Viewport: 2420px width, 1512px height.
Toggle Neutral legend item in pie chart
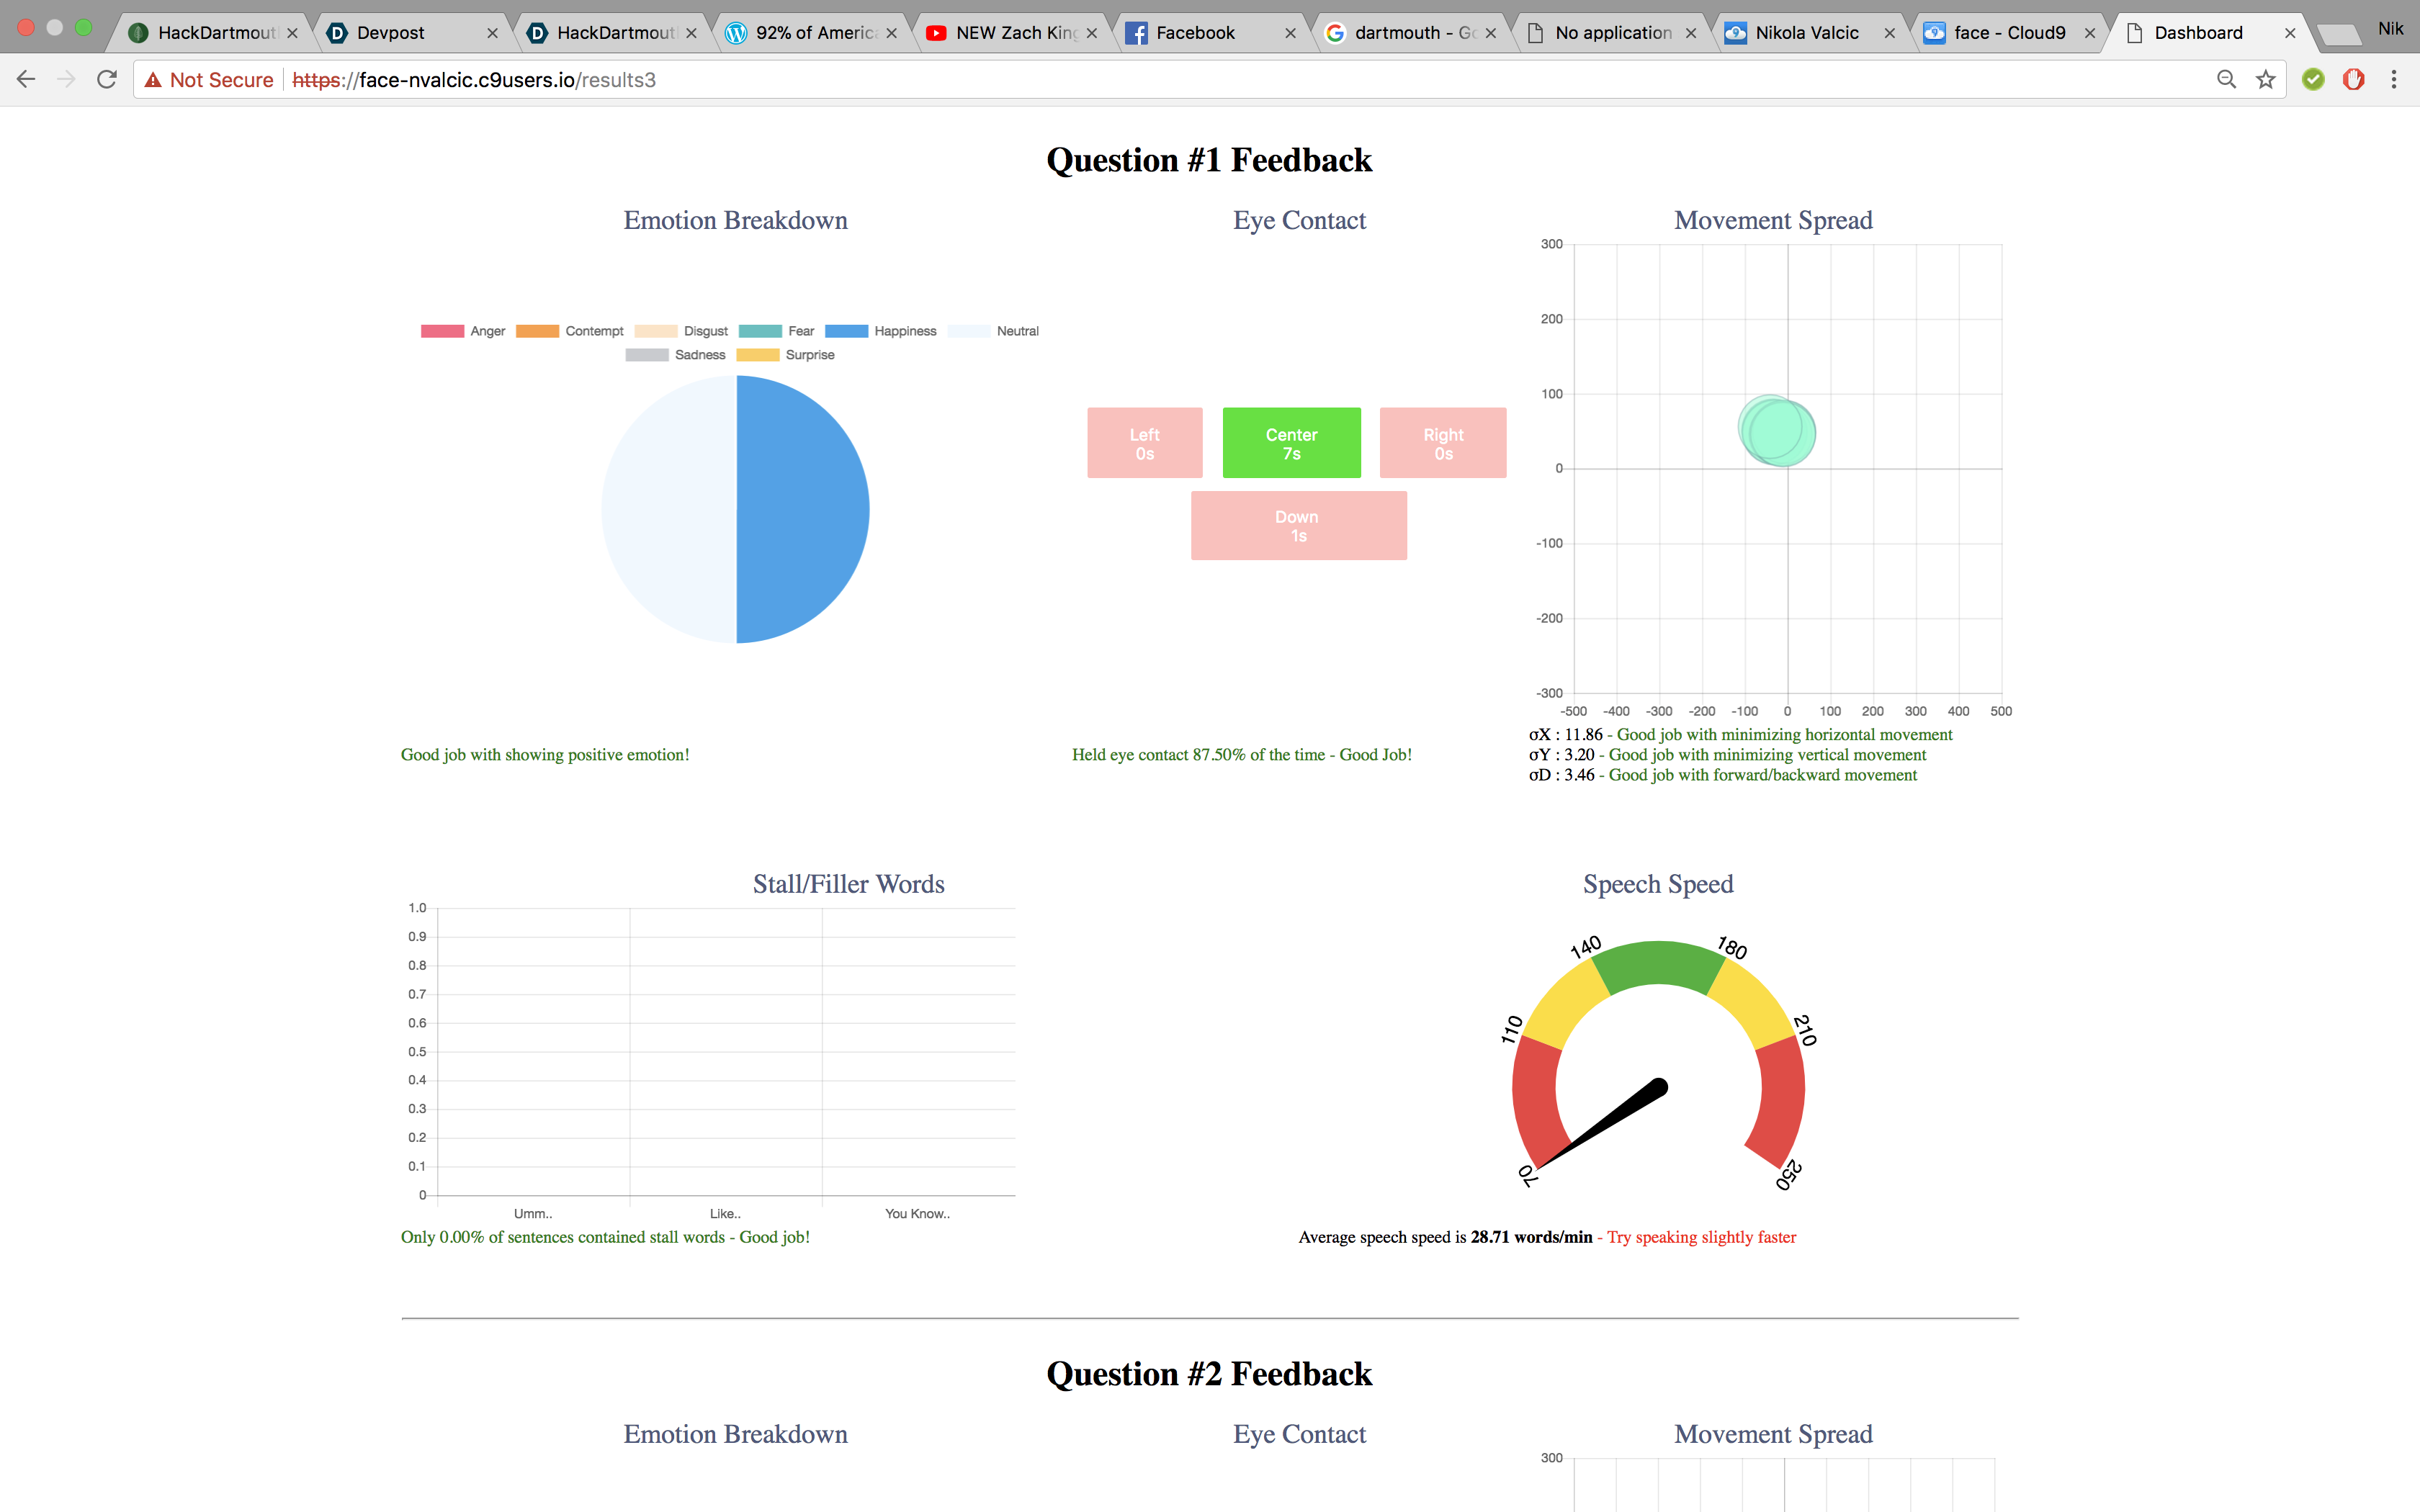tap(993, 331)
